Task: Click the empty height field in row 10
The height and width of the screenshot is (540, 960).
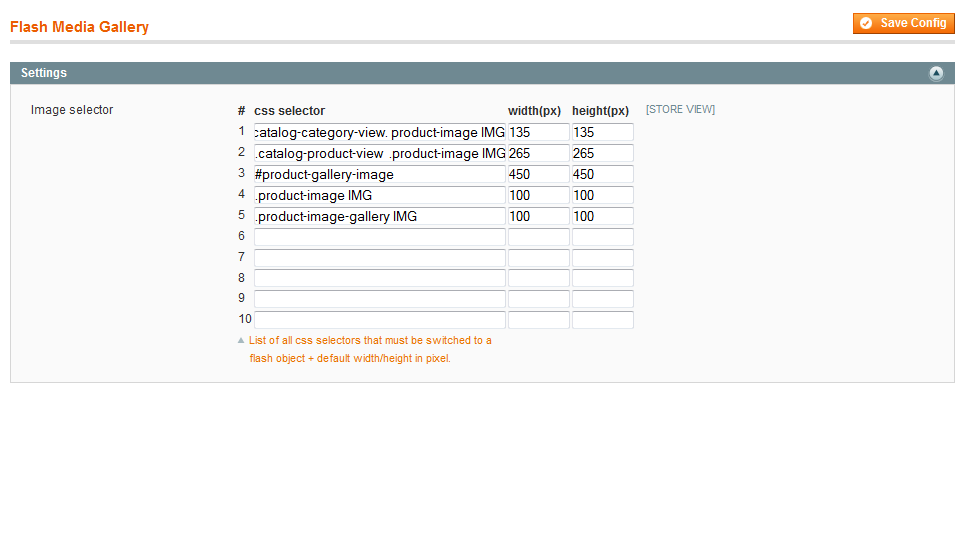Action: click(x=602, y=320)
